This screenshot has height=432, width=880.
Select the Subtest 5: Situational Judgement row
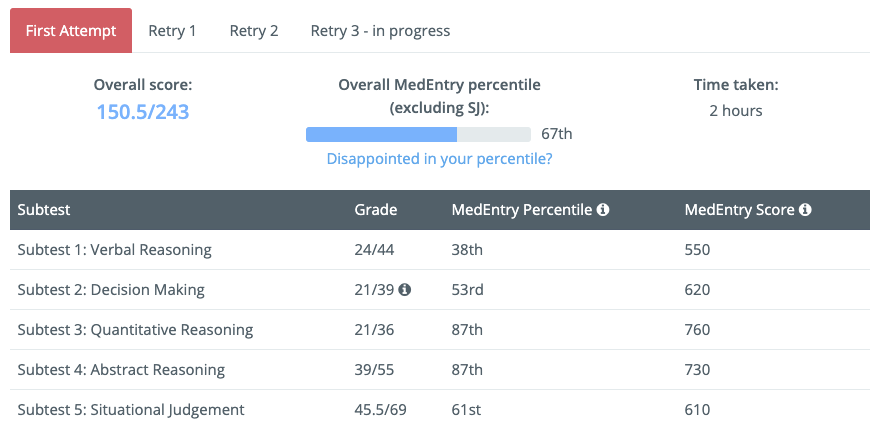coord(440,410)
